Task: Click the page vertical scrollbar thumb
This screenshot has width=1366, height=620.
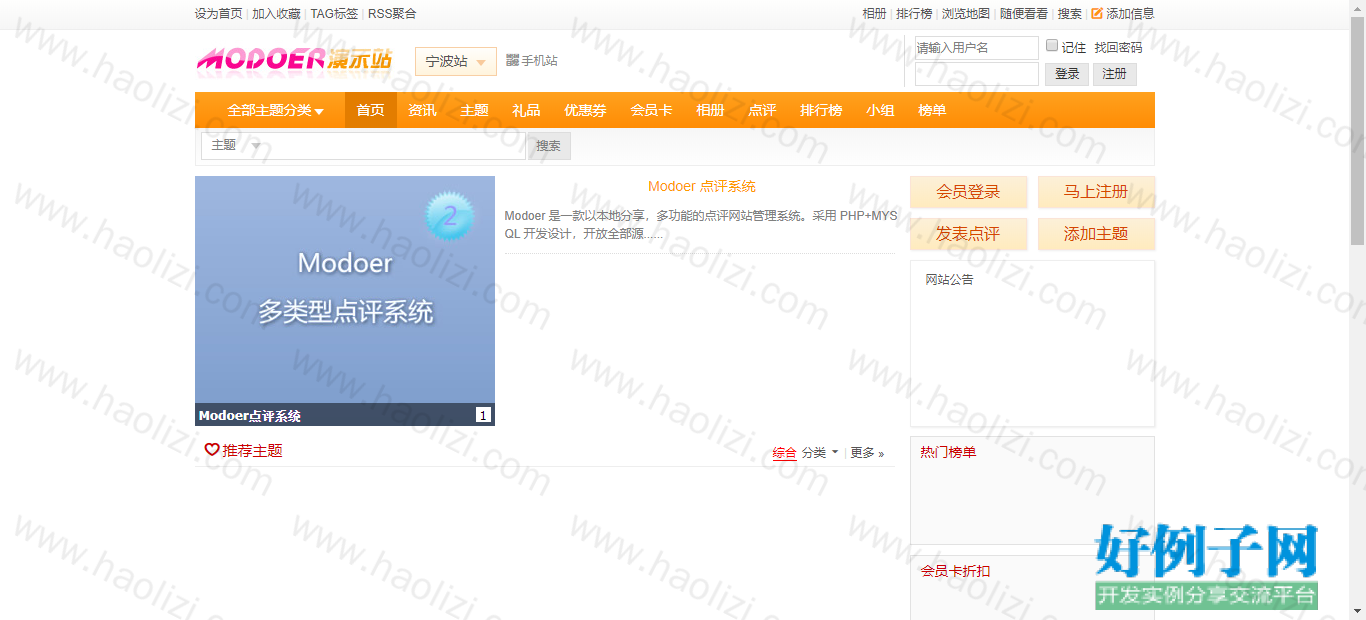Action: [1358, 129]
